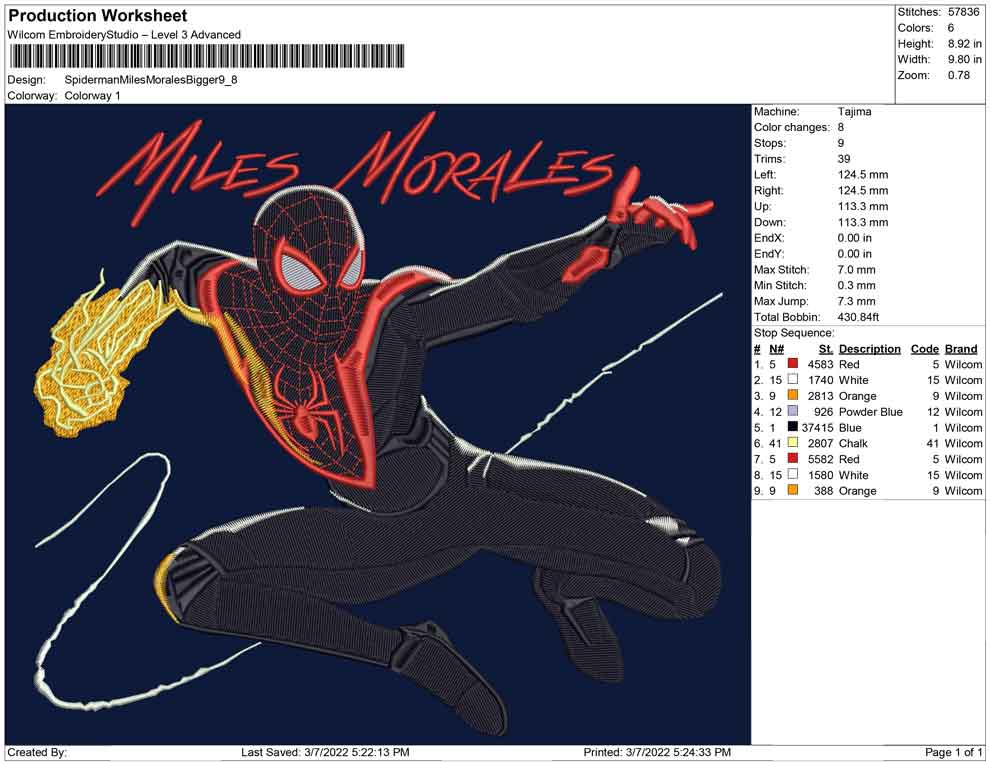Viewport: 990px width, 762px height.
Task: Select the stitches total "57836"
Action: point(963,12)
